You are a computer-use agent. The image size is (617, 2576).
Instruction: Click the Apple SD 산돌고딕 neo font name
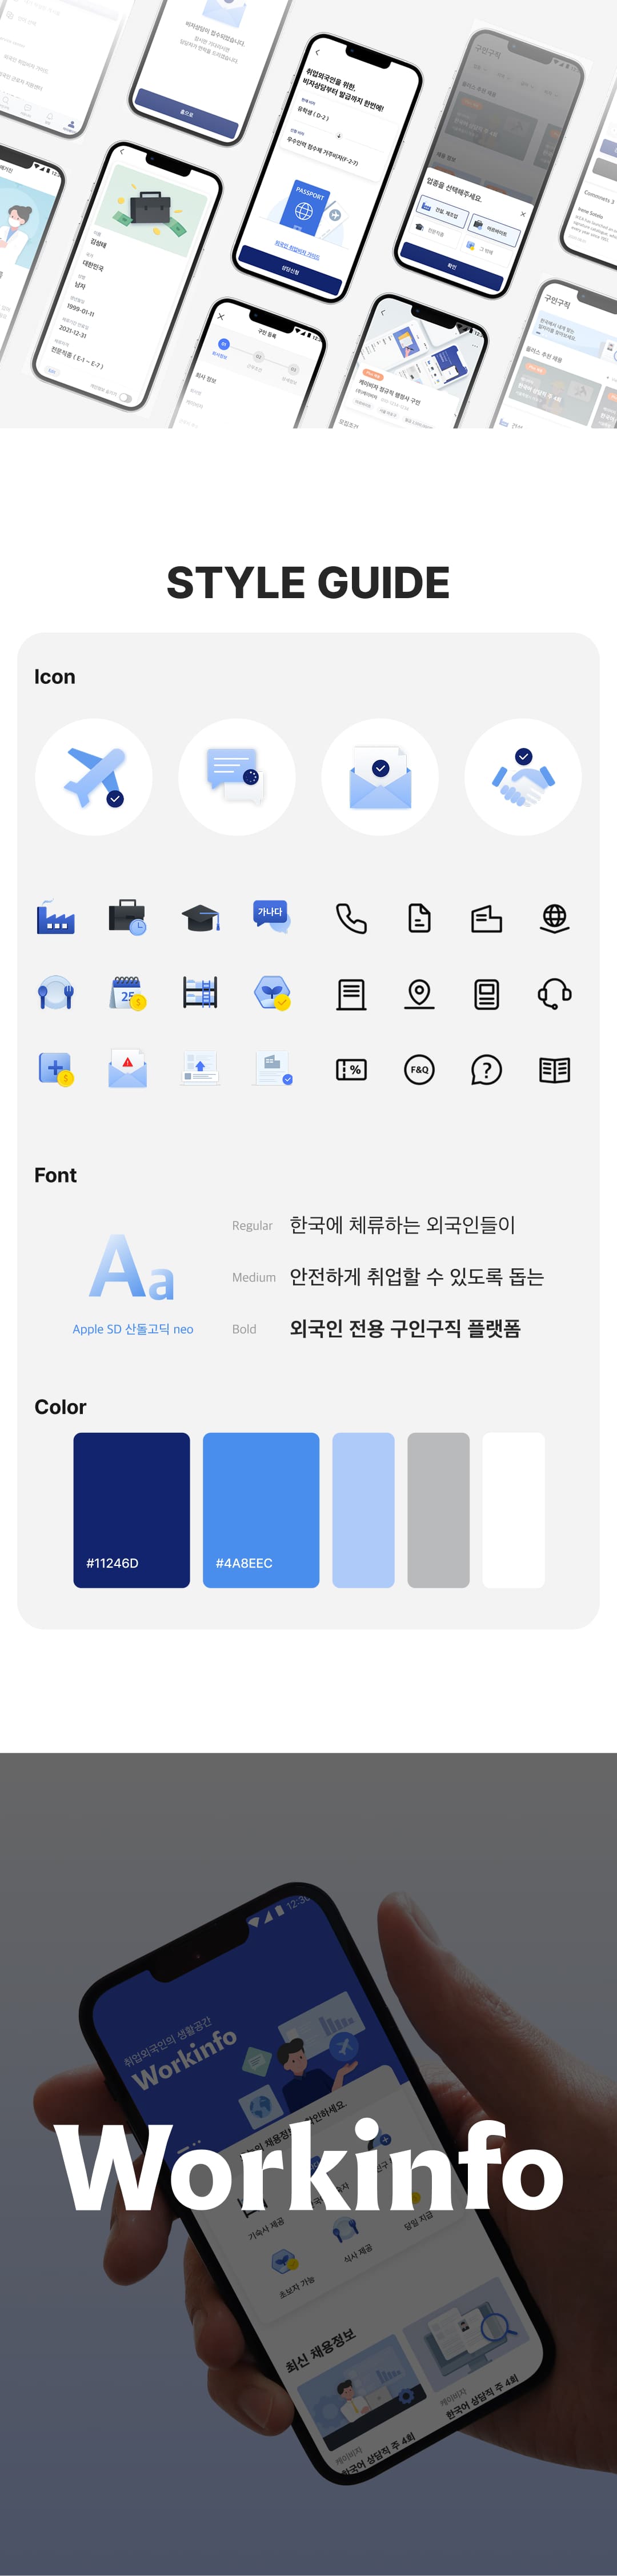pos(133,1329)
